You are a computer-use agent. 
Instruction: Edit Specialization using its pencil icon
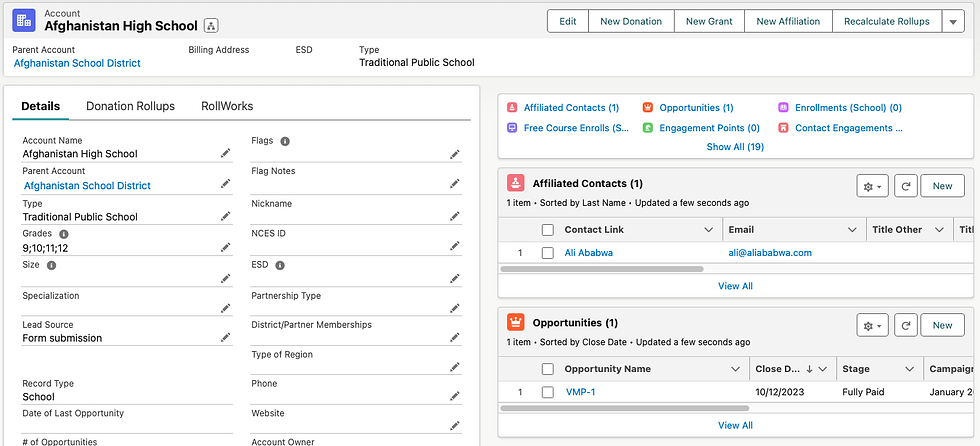pos(226,309)
